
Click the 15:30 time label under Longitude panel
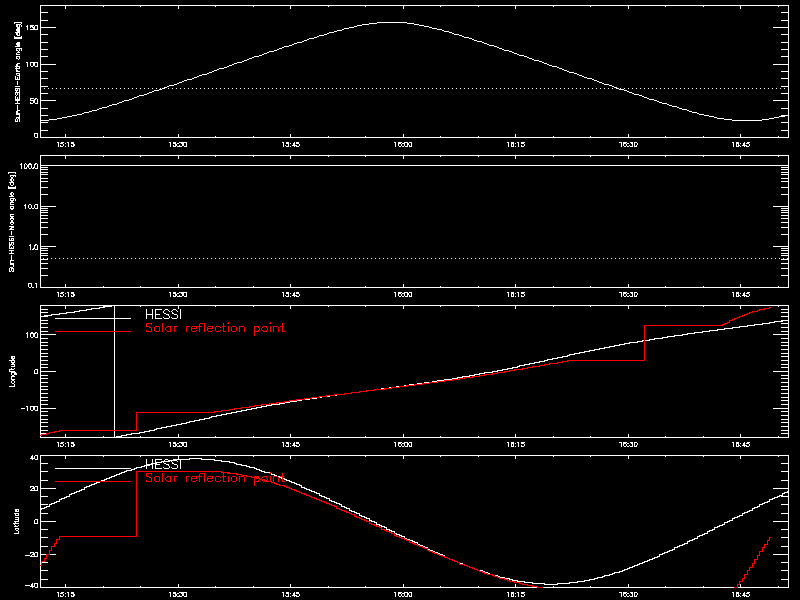[178, 445]
